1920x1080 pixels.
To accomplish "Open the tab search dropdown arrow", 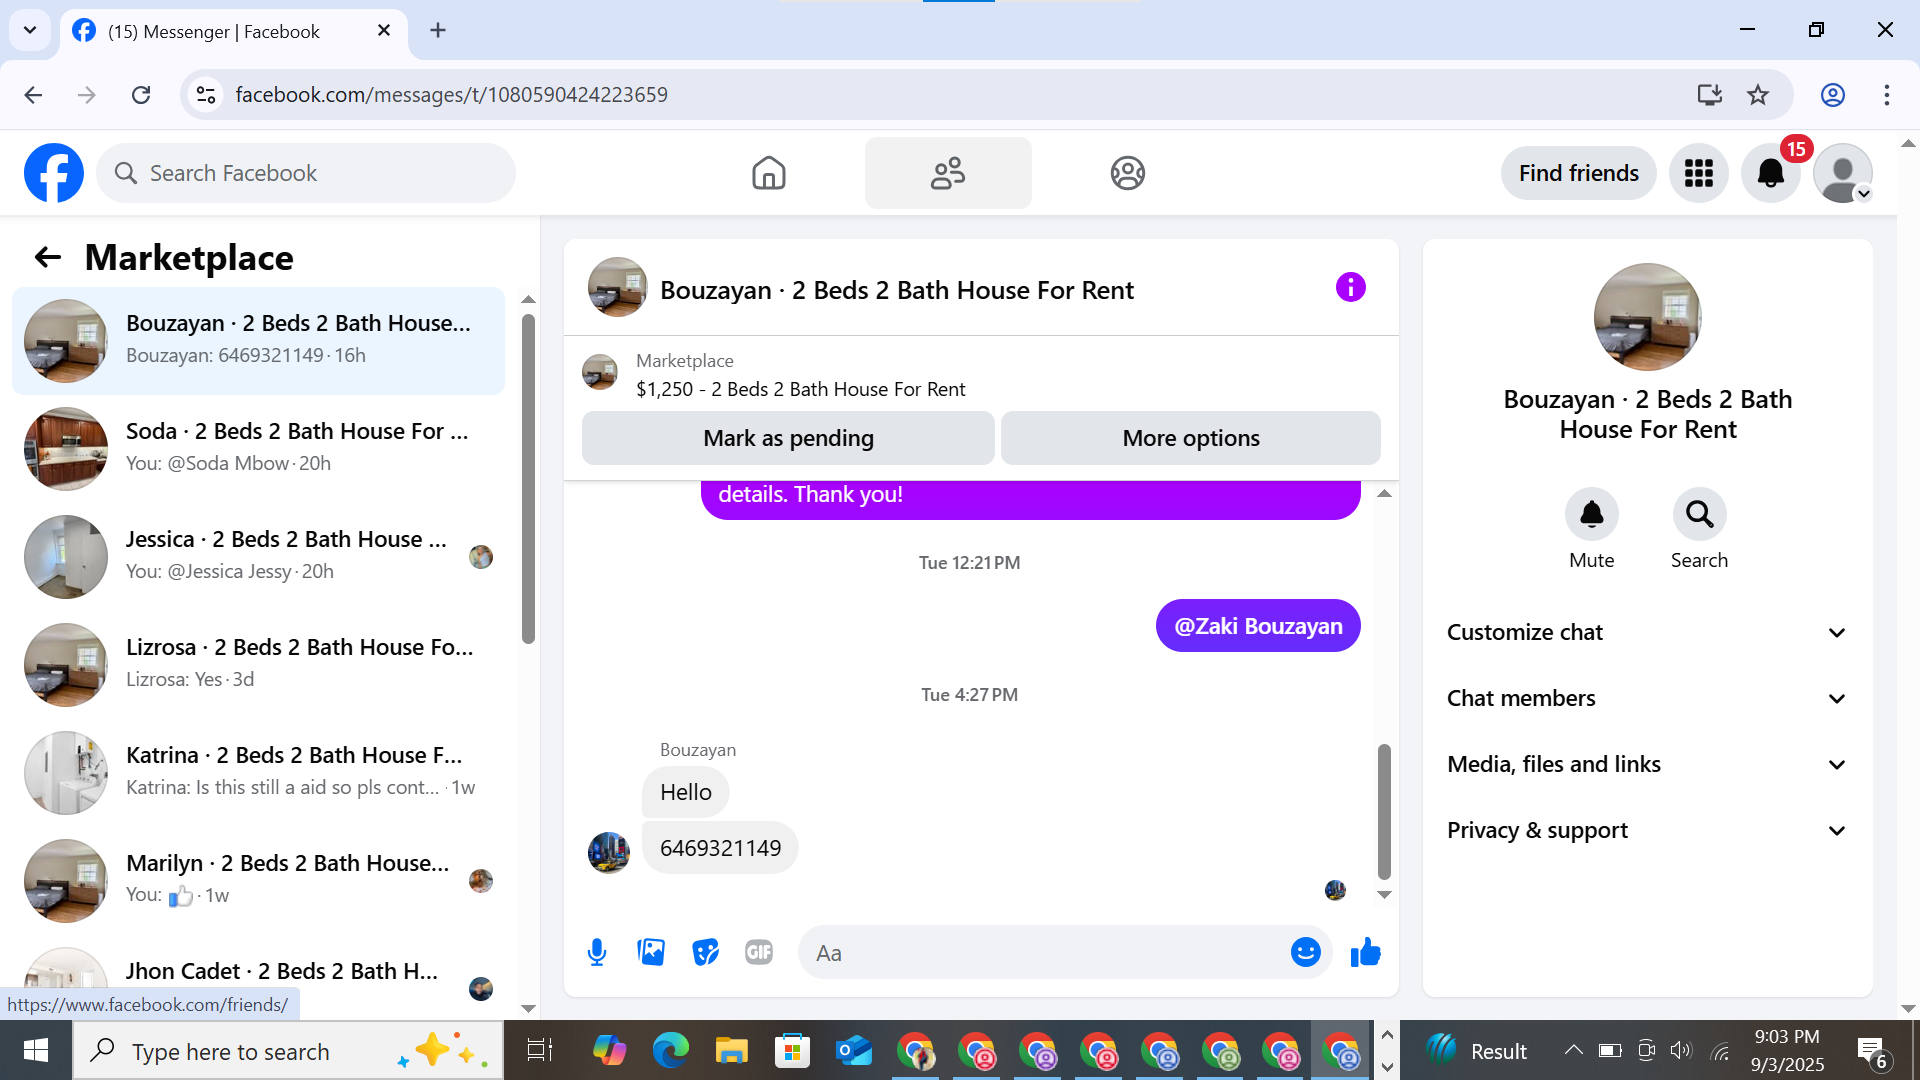I will tap(30, 30).
